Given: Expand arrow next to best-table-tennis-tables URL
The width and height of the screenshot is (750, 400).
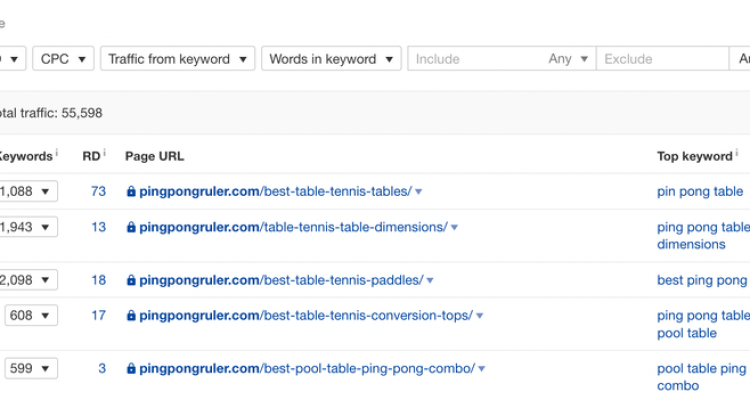Looking at the screenshot, I should pos(419,192).
